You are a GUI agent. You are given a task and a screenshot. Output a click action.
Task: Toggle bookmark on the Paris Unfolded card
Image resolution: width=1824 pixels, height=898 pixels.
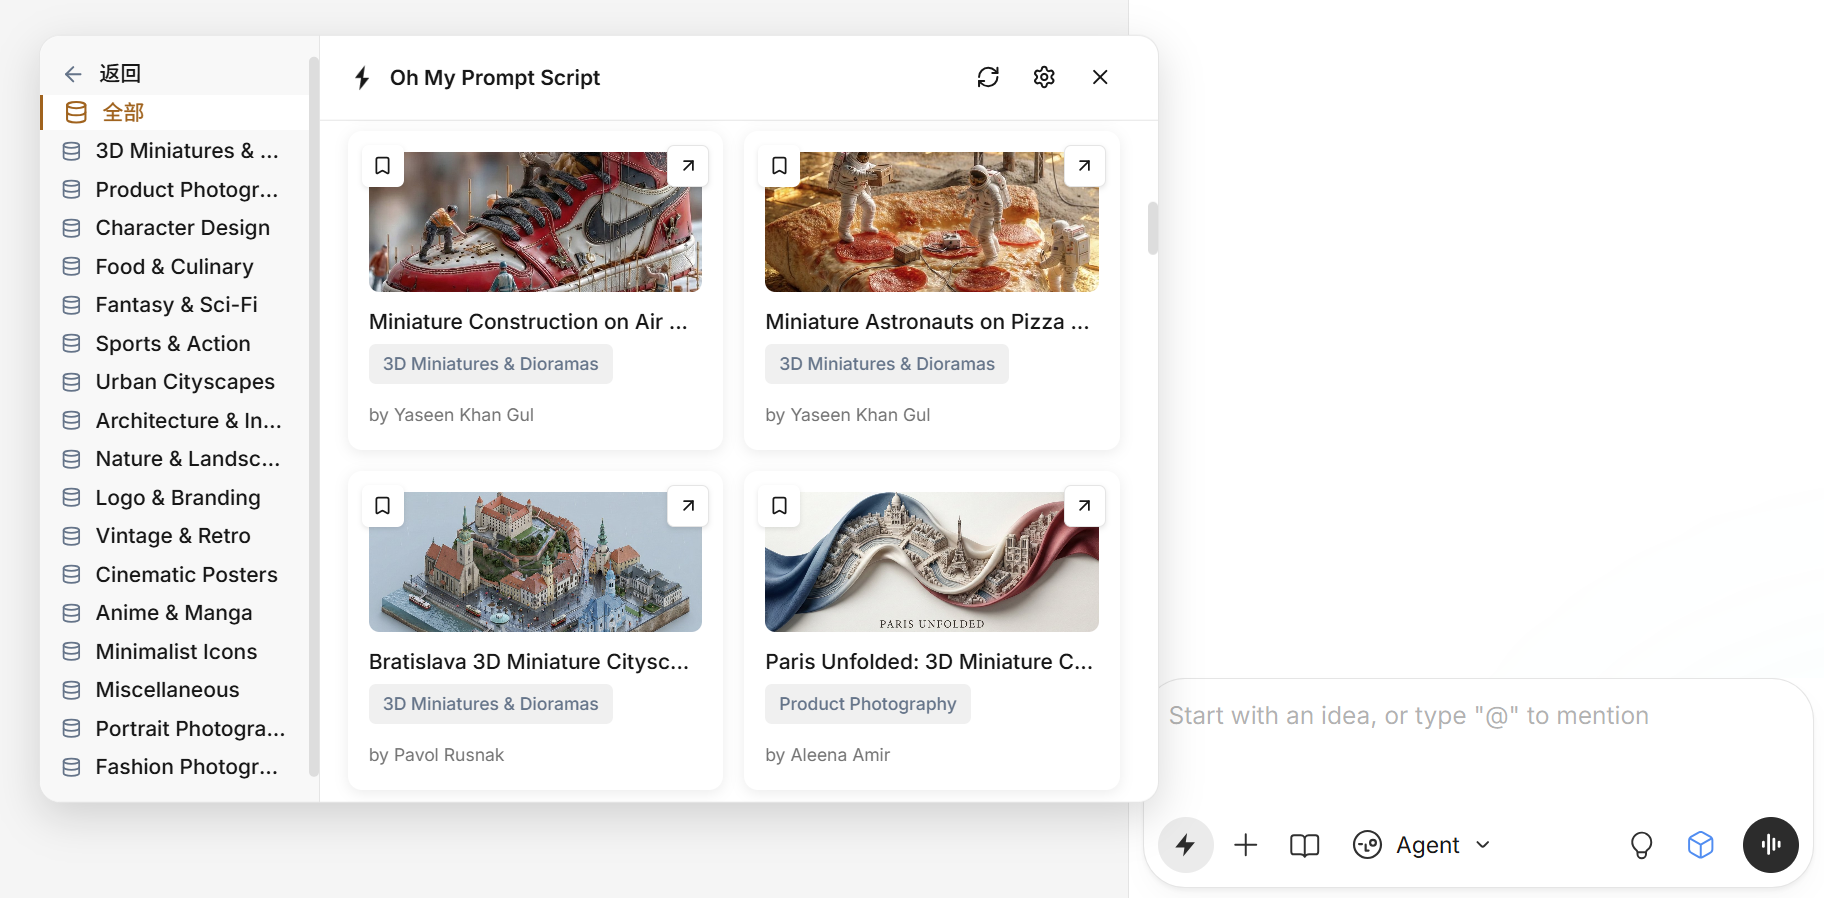tap(779, 506)
